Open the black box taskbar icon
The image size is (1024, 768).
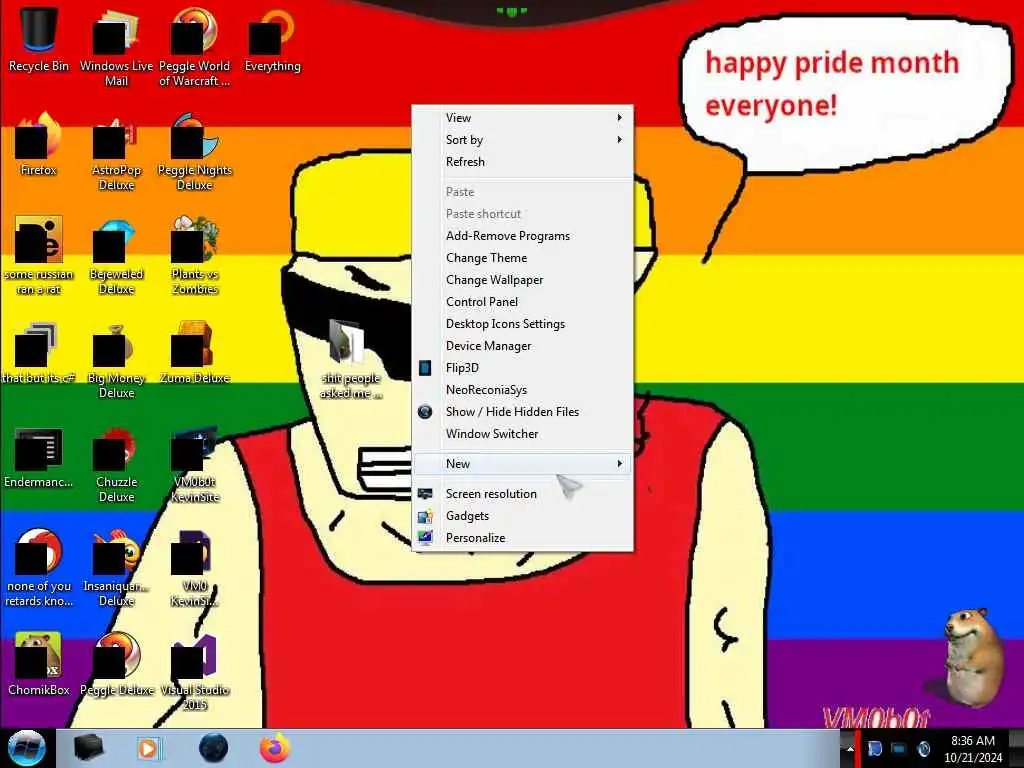(88, 748)
